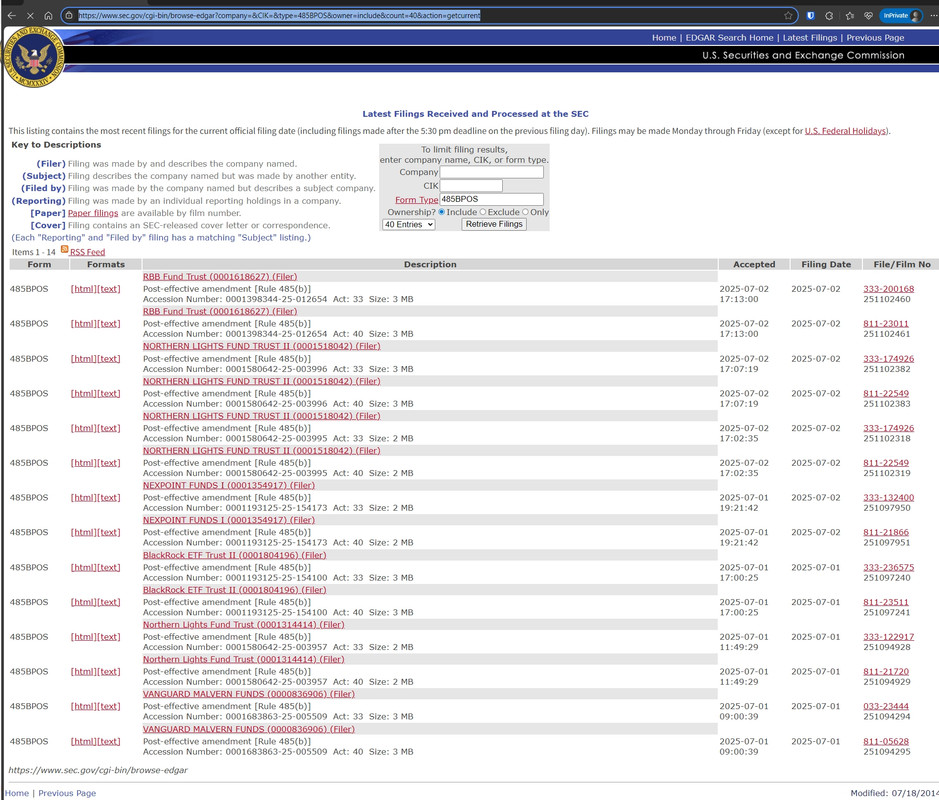Click the File/Film No column header
This screenshot has width=939, height=800.
(x=901, y=264)
